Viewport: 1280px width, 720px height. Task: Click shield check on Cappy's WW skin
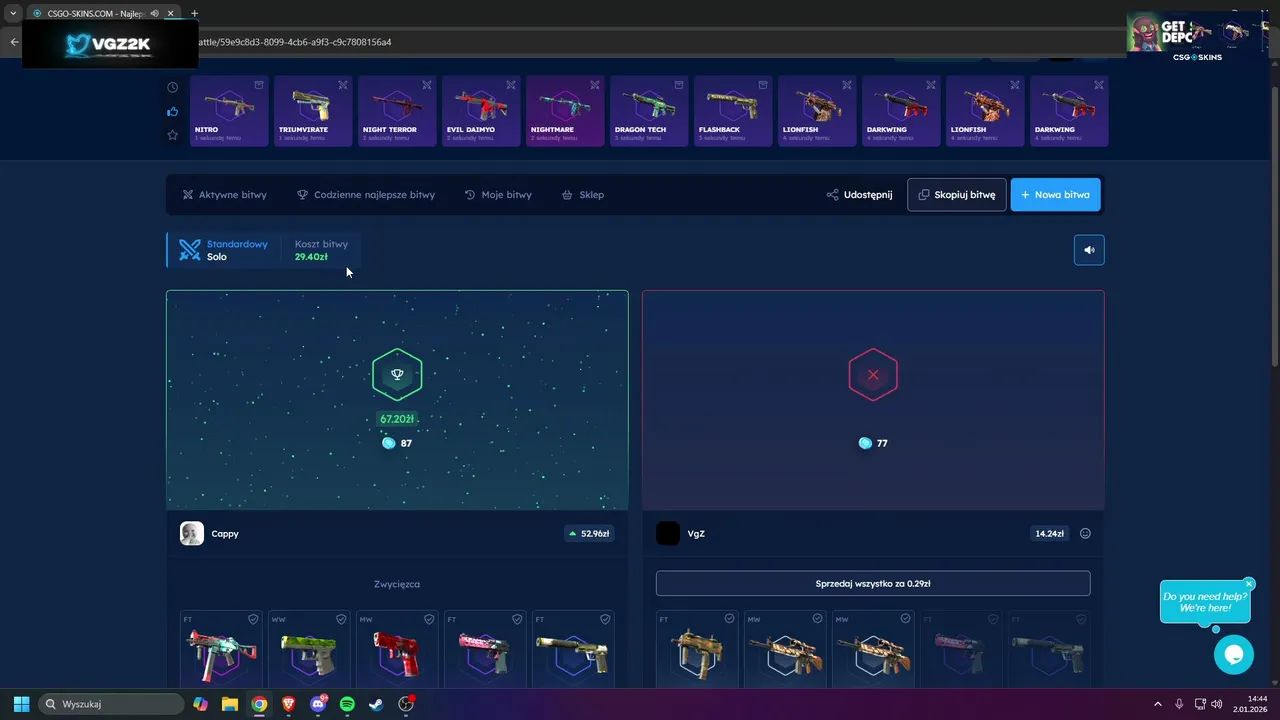(341, 620)
